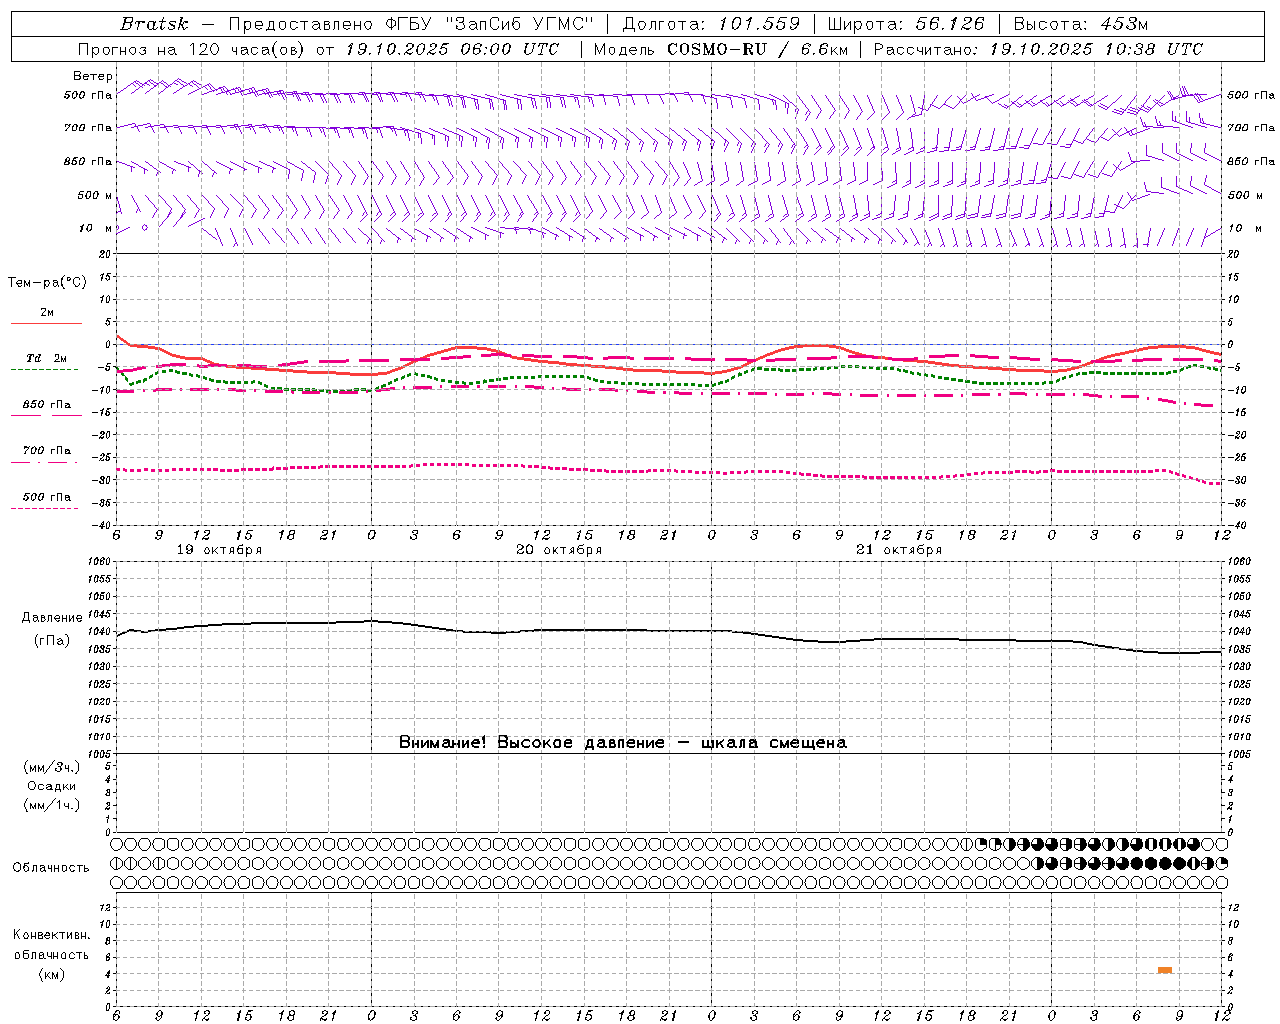
Task: Click the '10 м' wind level label on the left
Action: [95, 228]
